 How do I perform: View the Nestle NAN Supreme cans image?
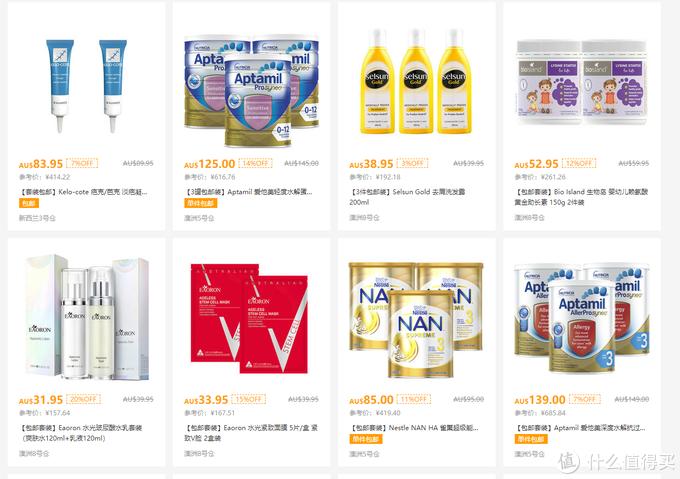(x=416, y=319)
